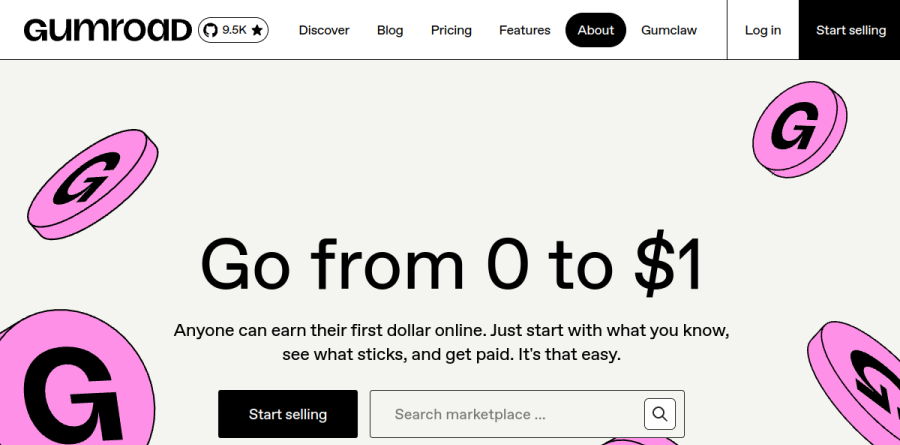Open the Gumclaw link
This screenshot has height=445, width=900.
669,30
